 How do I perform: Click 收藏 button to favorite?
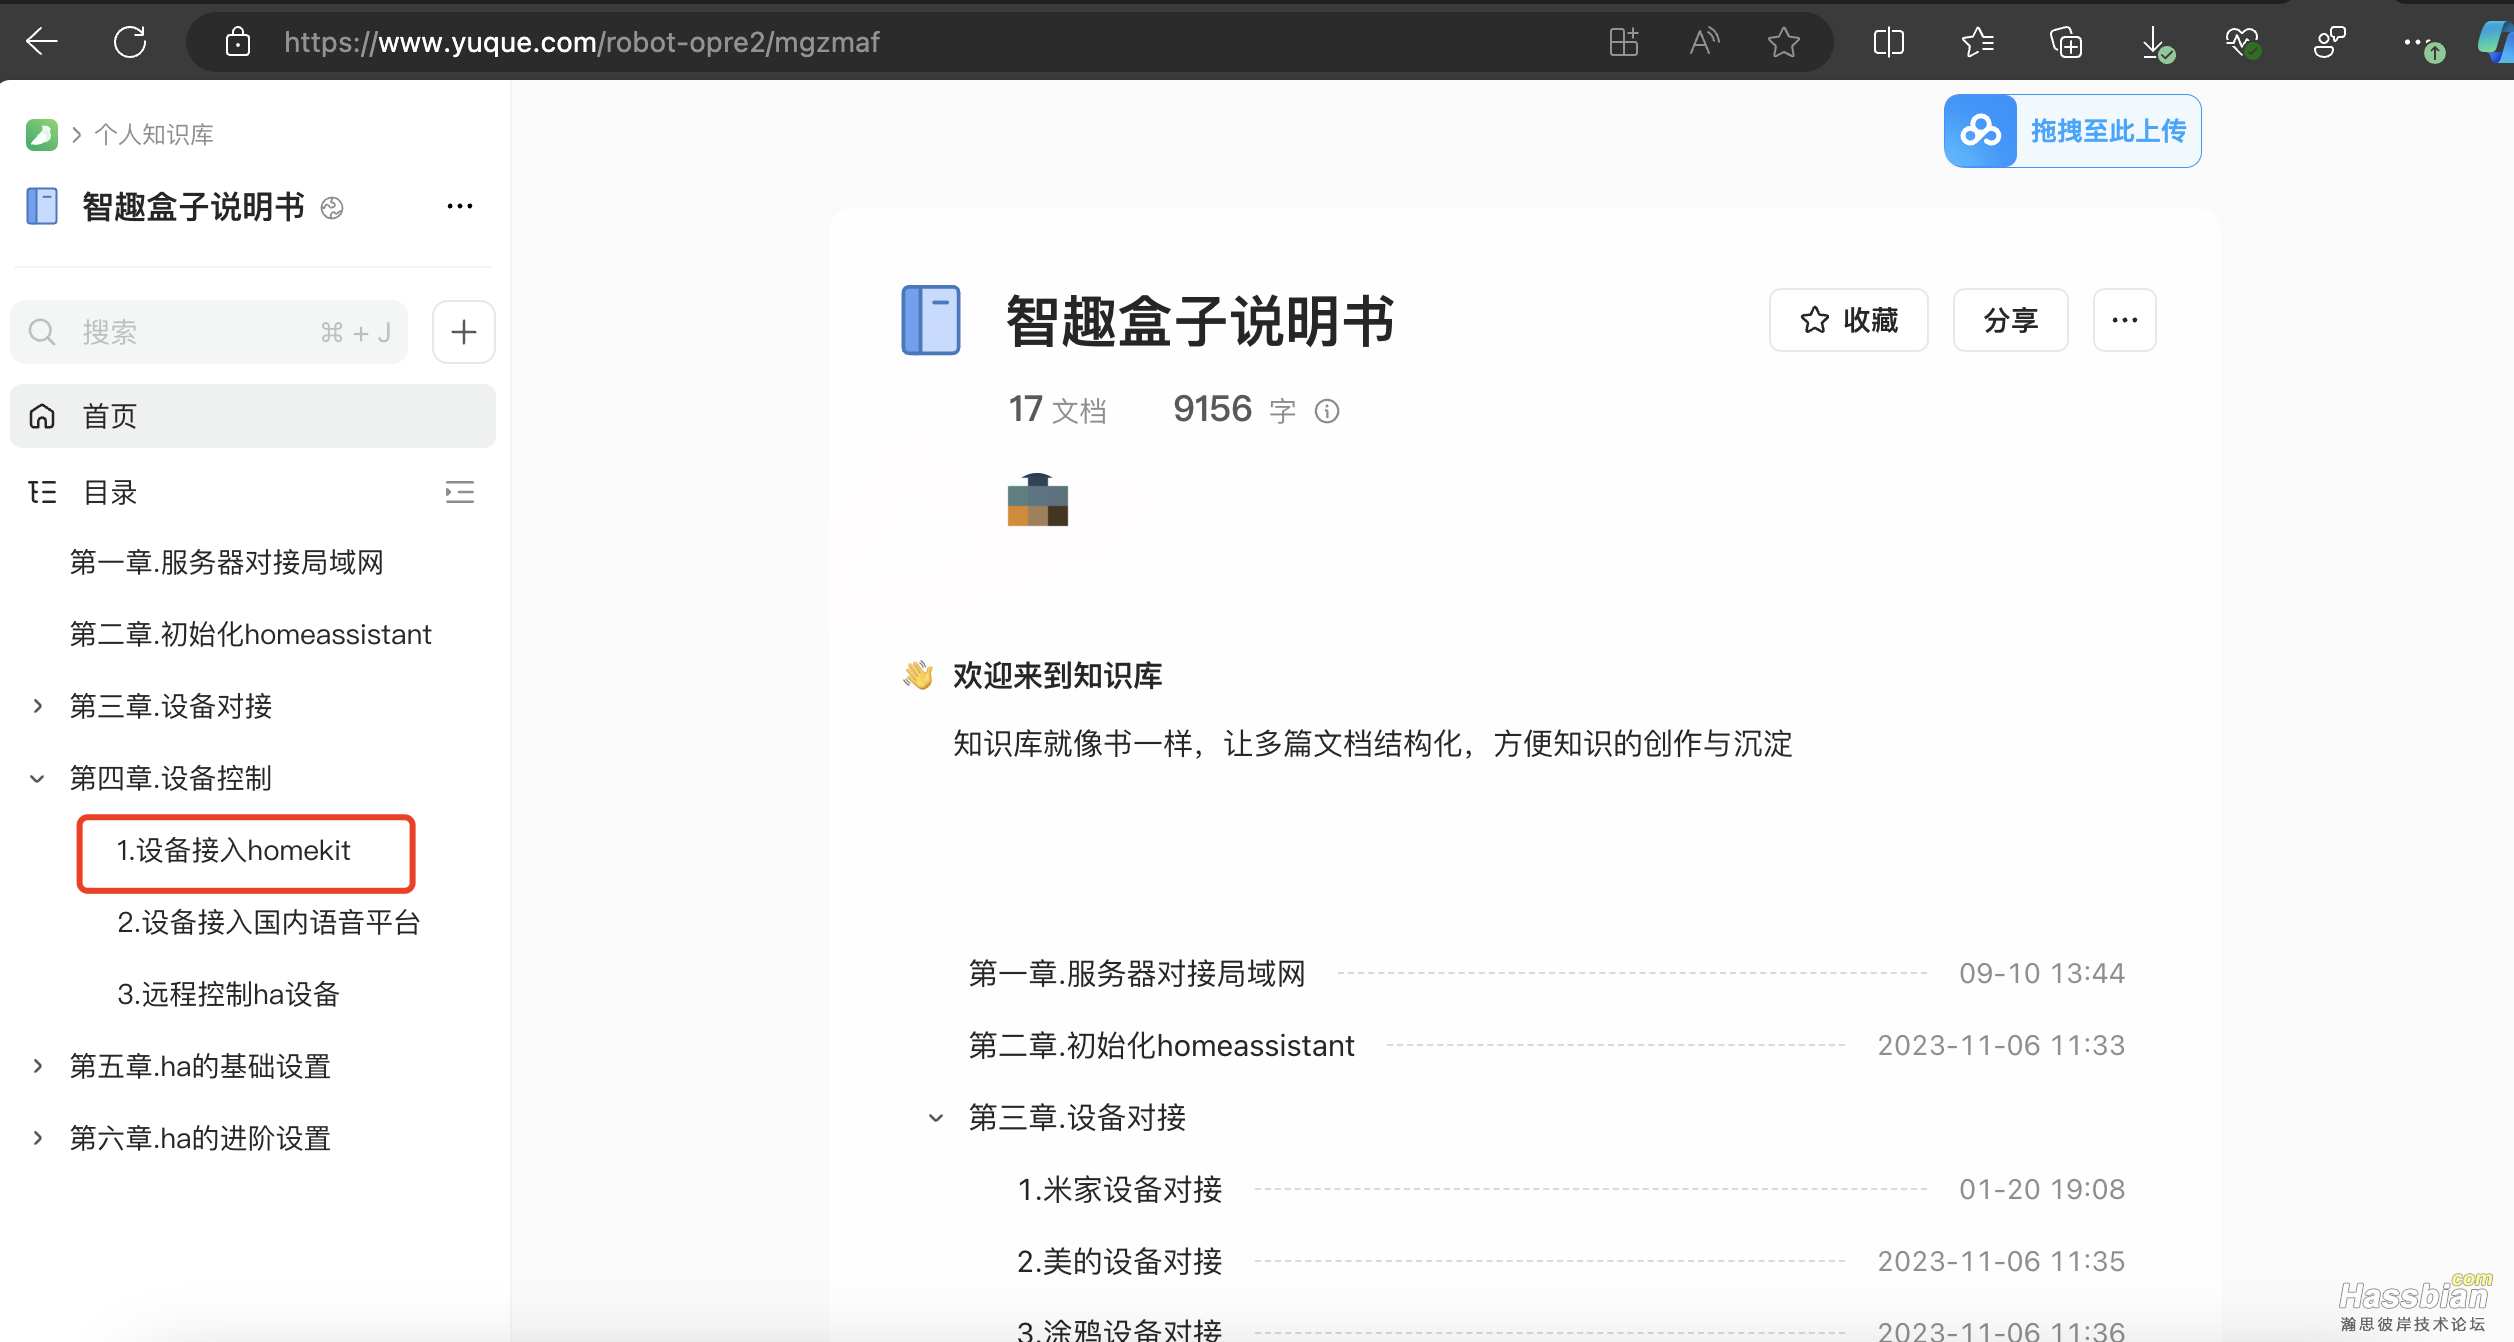[x=1849, y=320]
